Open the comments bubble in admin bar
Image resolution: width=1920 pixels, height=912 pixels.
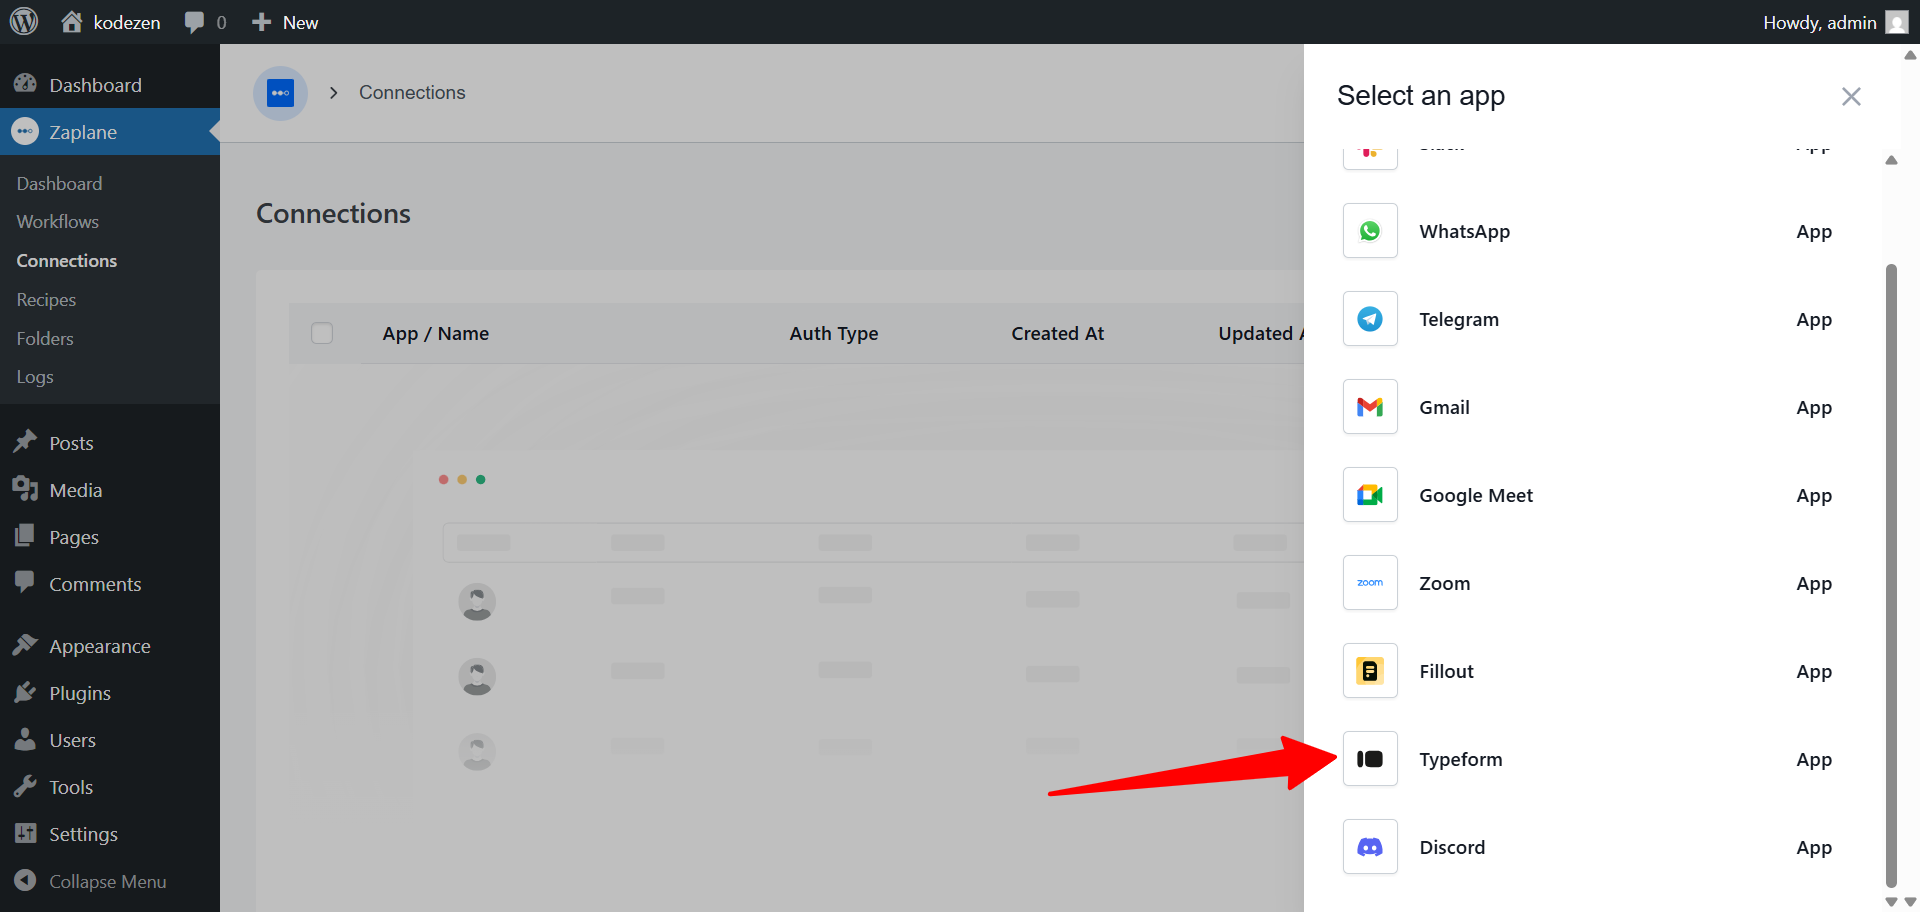pyautogui.click(x=206, y=22)
